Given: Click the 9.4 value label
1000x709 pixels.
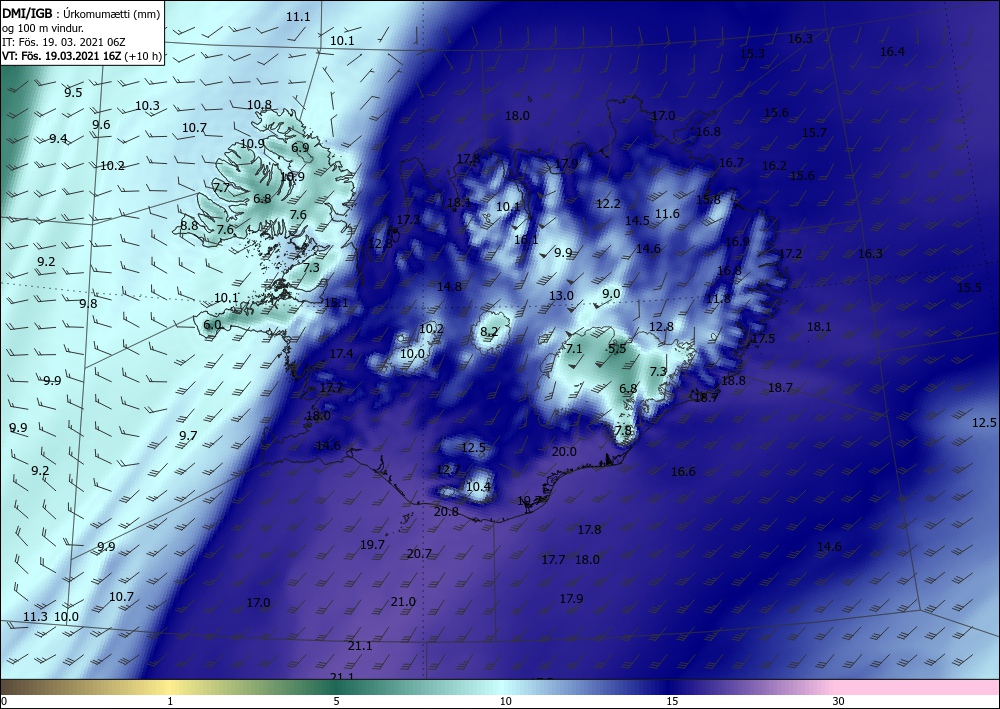Looking at the screenshot, I should coord(58,139).
